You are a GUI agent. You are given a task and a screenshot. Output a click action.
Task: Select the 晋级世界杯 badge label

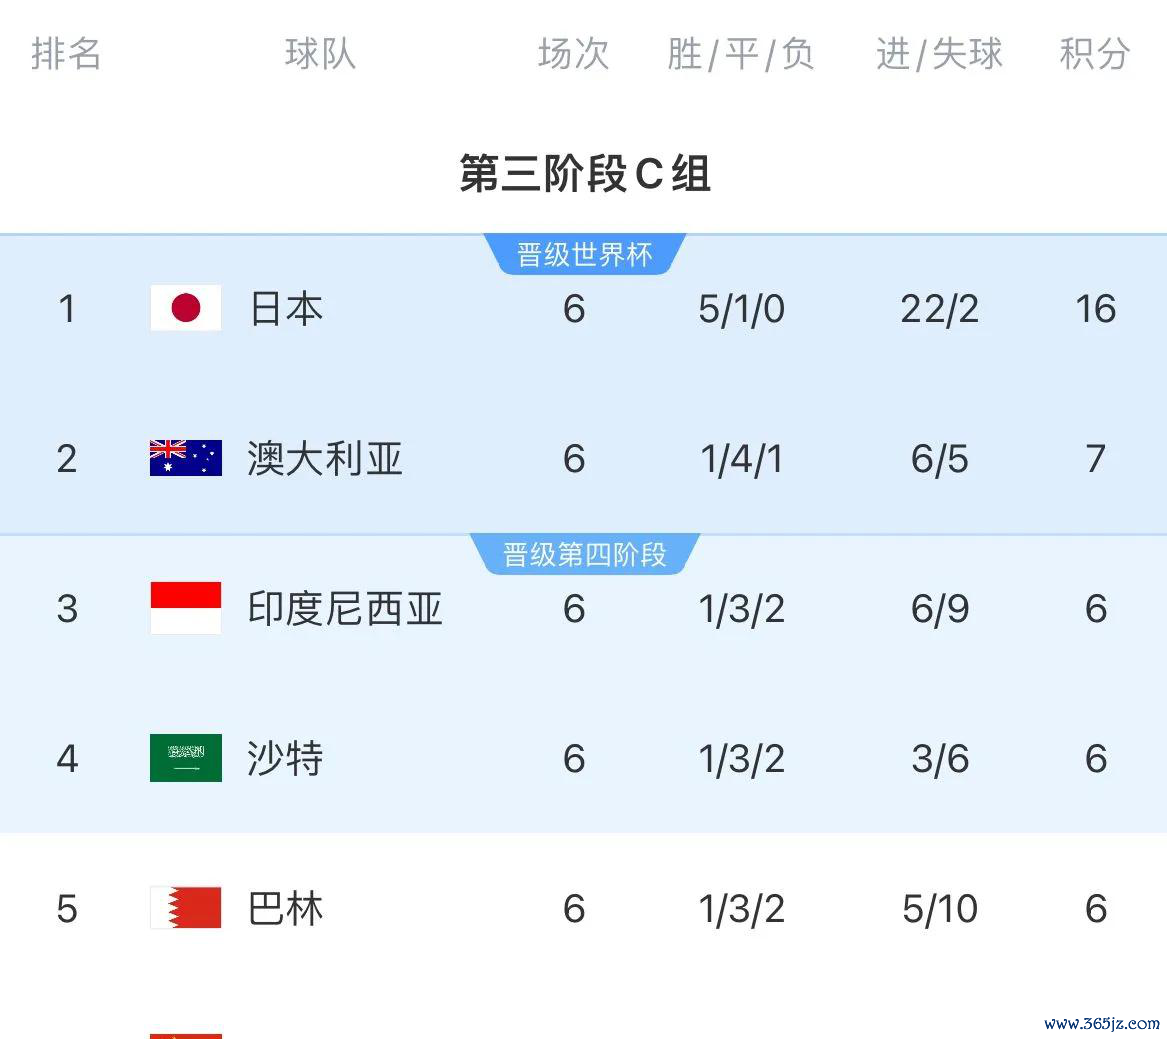(584, 255)
